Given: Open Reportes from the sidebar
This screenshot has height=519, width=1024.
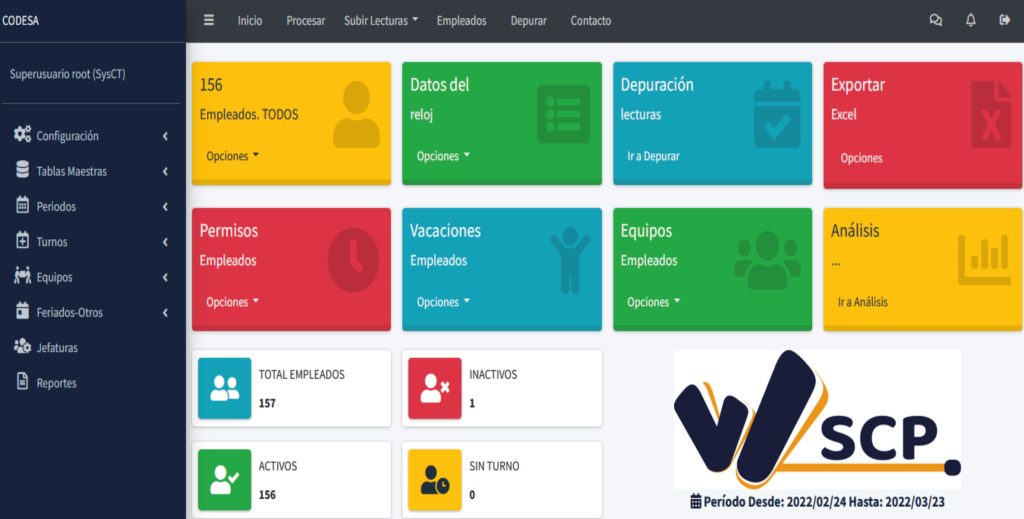Looking at the screenshot, I should pyautogui.click(x=56, y=383).
